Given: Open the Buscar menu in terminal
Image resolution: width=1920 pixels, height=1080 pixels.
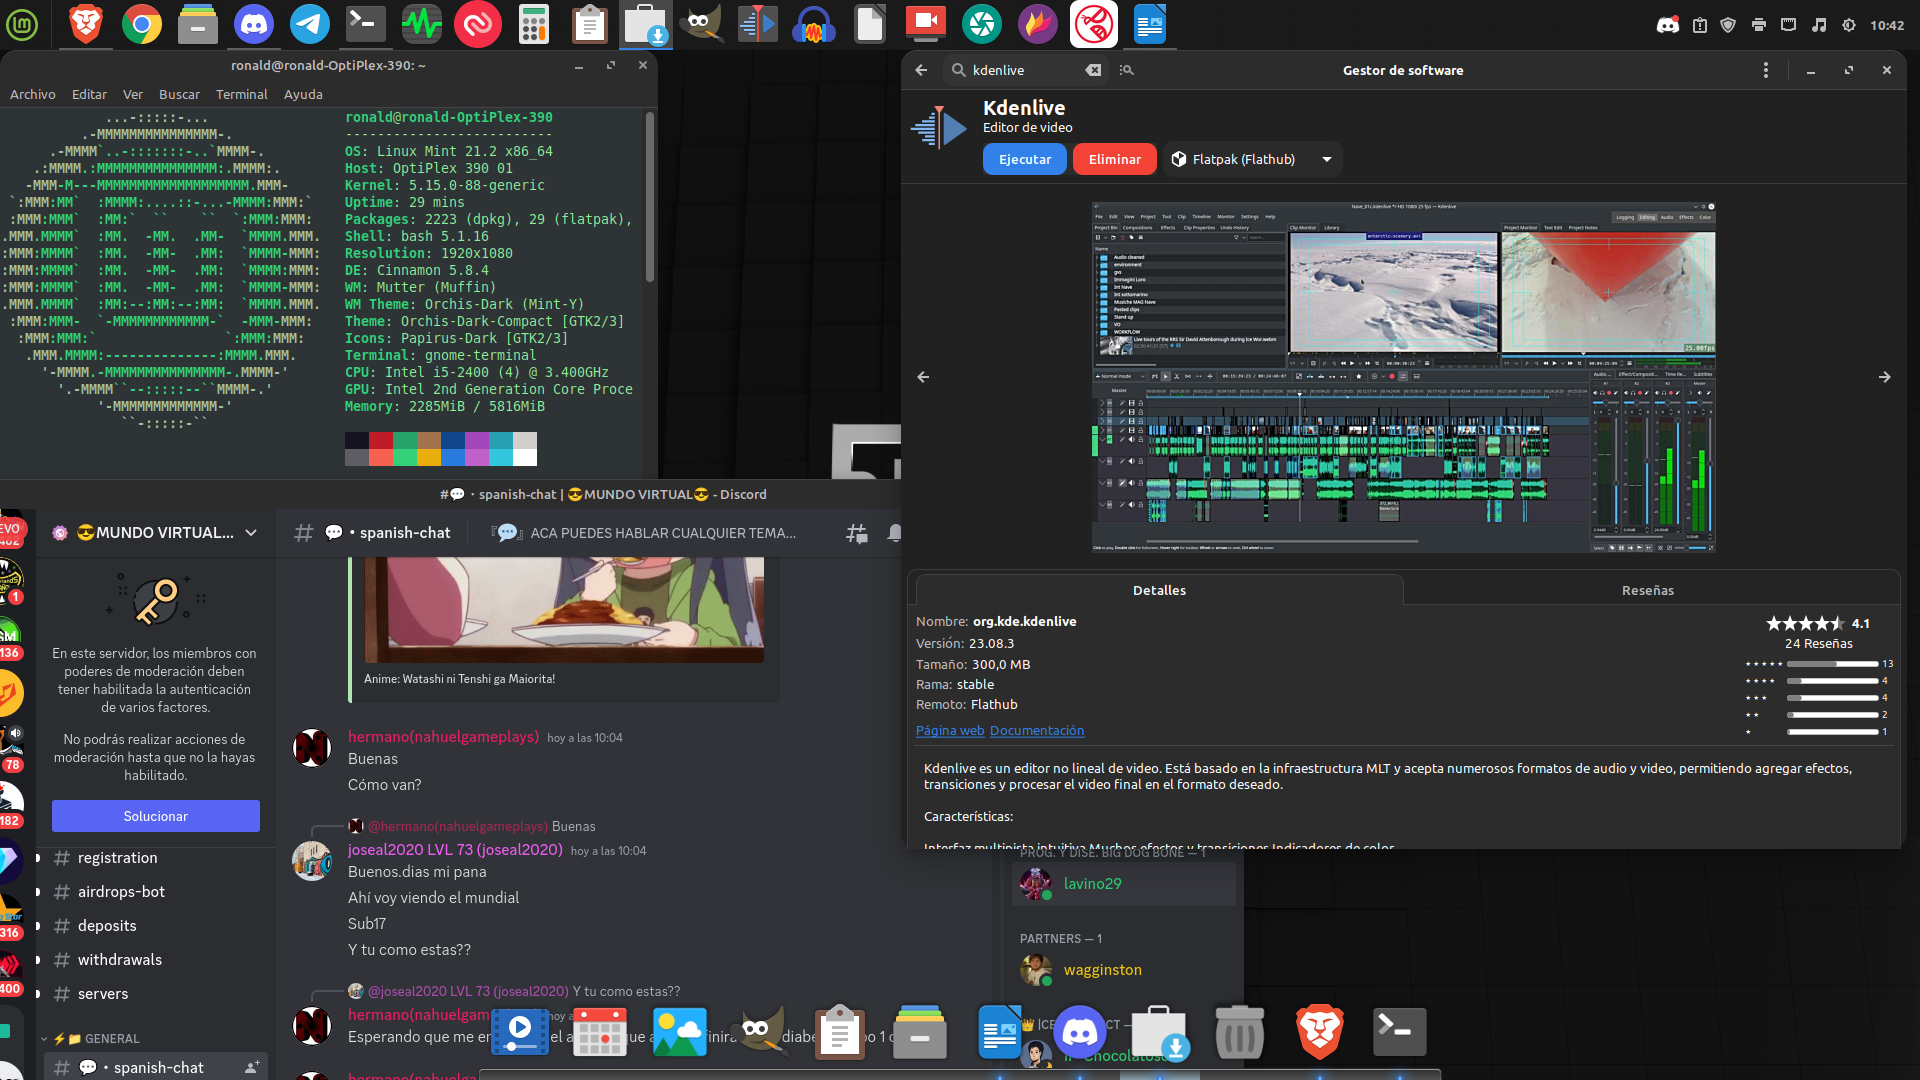Looking at the screenshot, I should 179,94.
